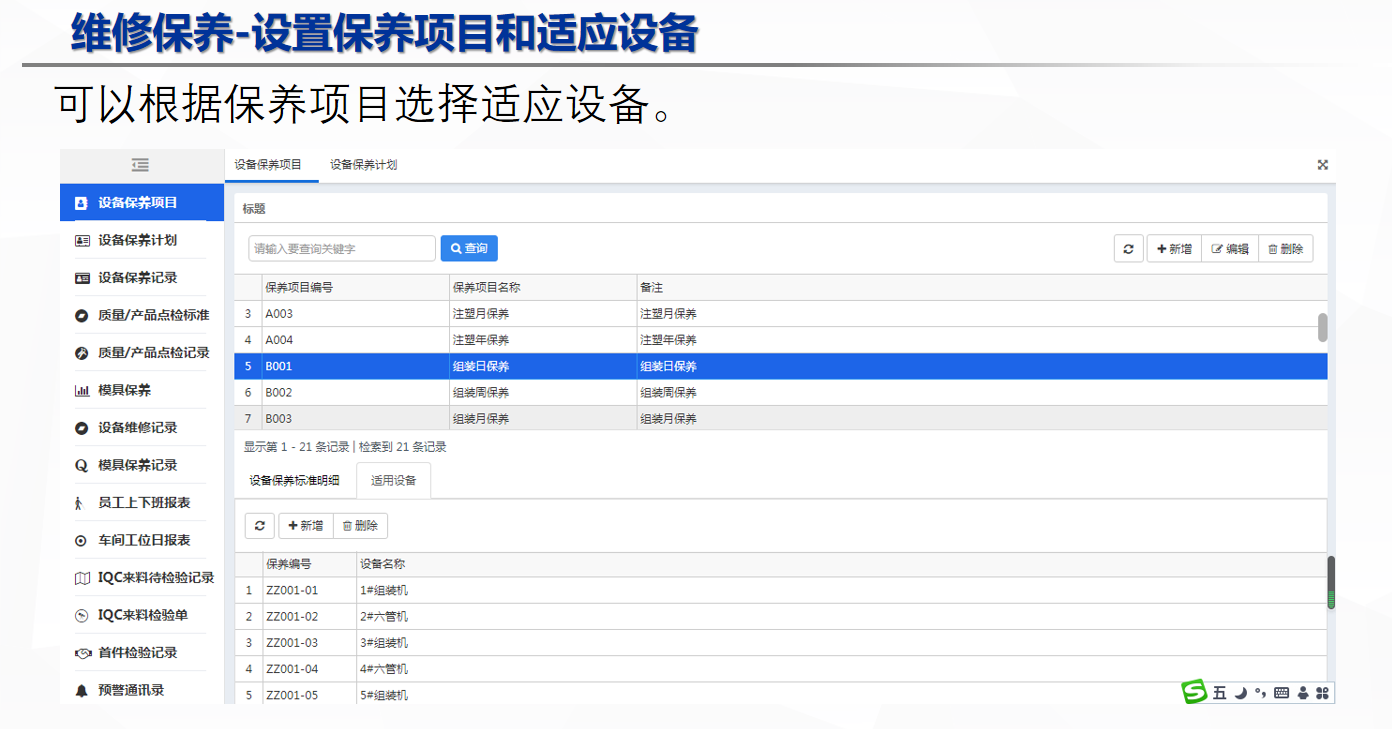Click 删除 in the upper toolbar
This screenshot has width=1392, height=729.
[x=1285, y=249]
